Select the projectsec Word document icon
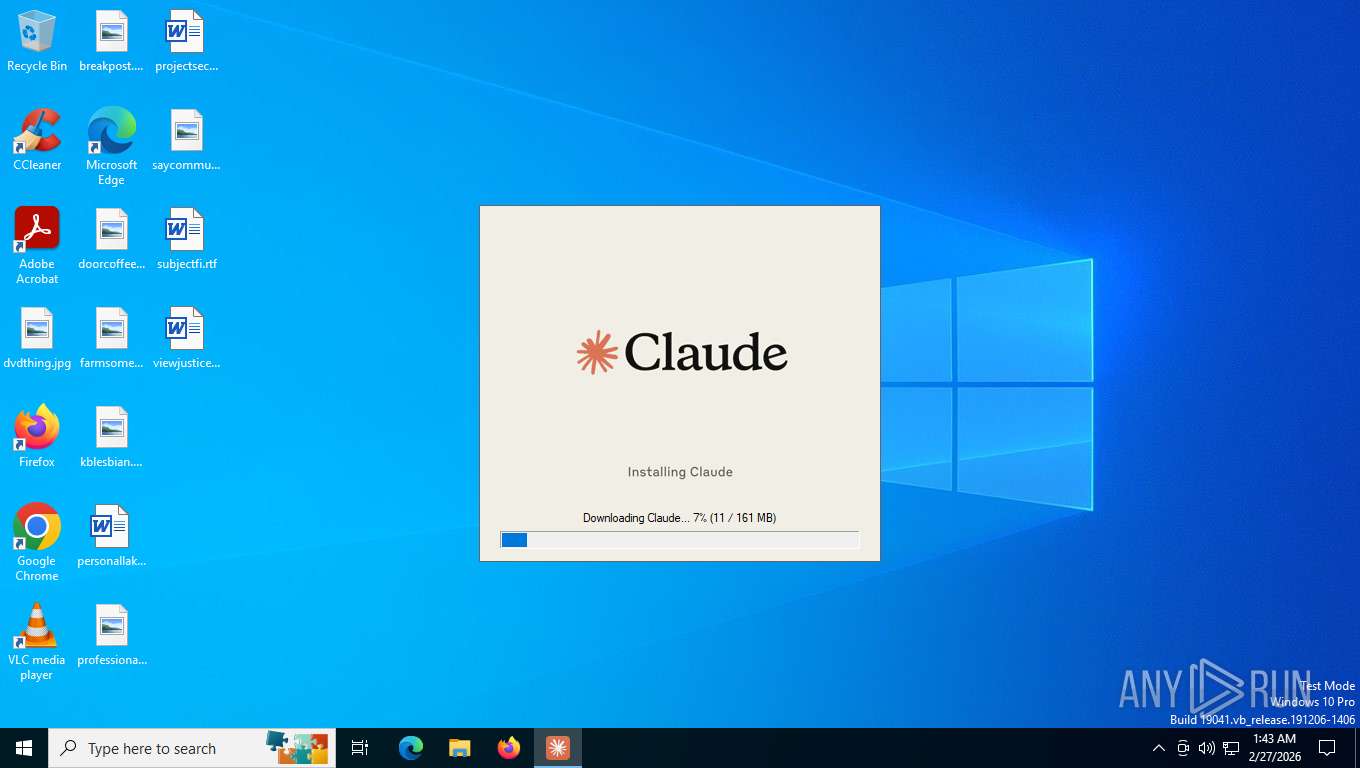The height and width of the screenshot is (768, 1360). click(186, 41)
